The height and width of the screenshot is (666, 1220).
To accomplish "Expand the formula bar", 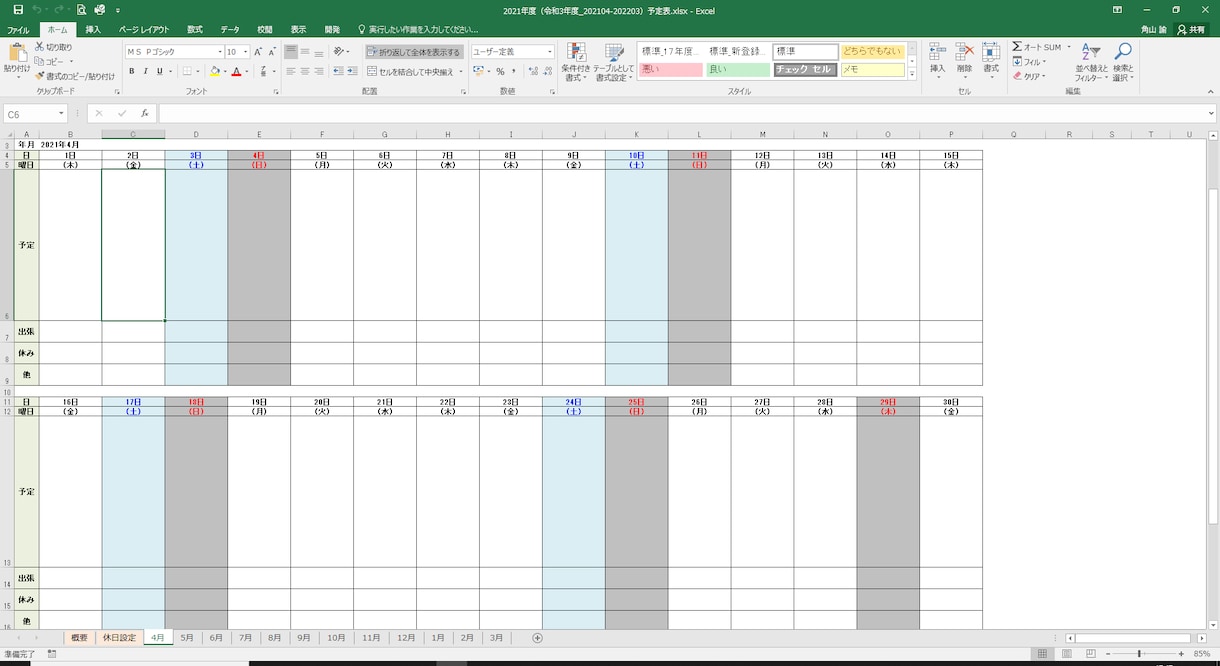I will coord(1209,114).
